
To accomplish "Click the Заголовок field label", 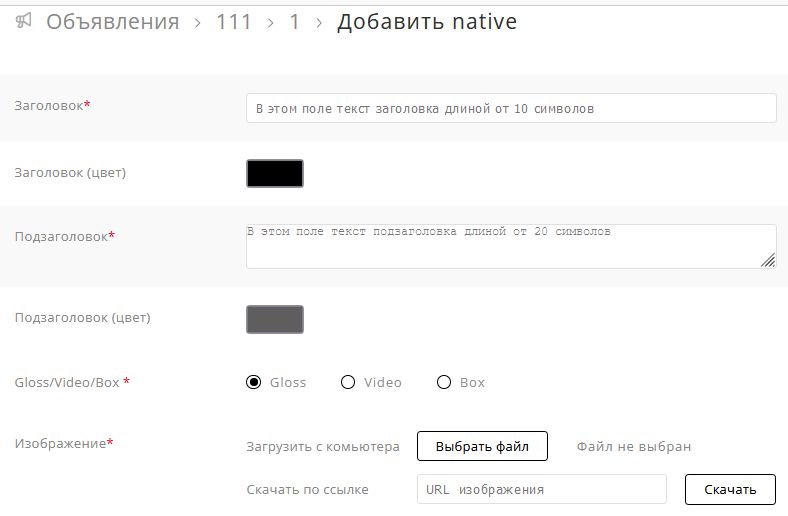I will (x=49, y=105).
